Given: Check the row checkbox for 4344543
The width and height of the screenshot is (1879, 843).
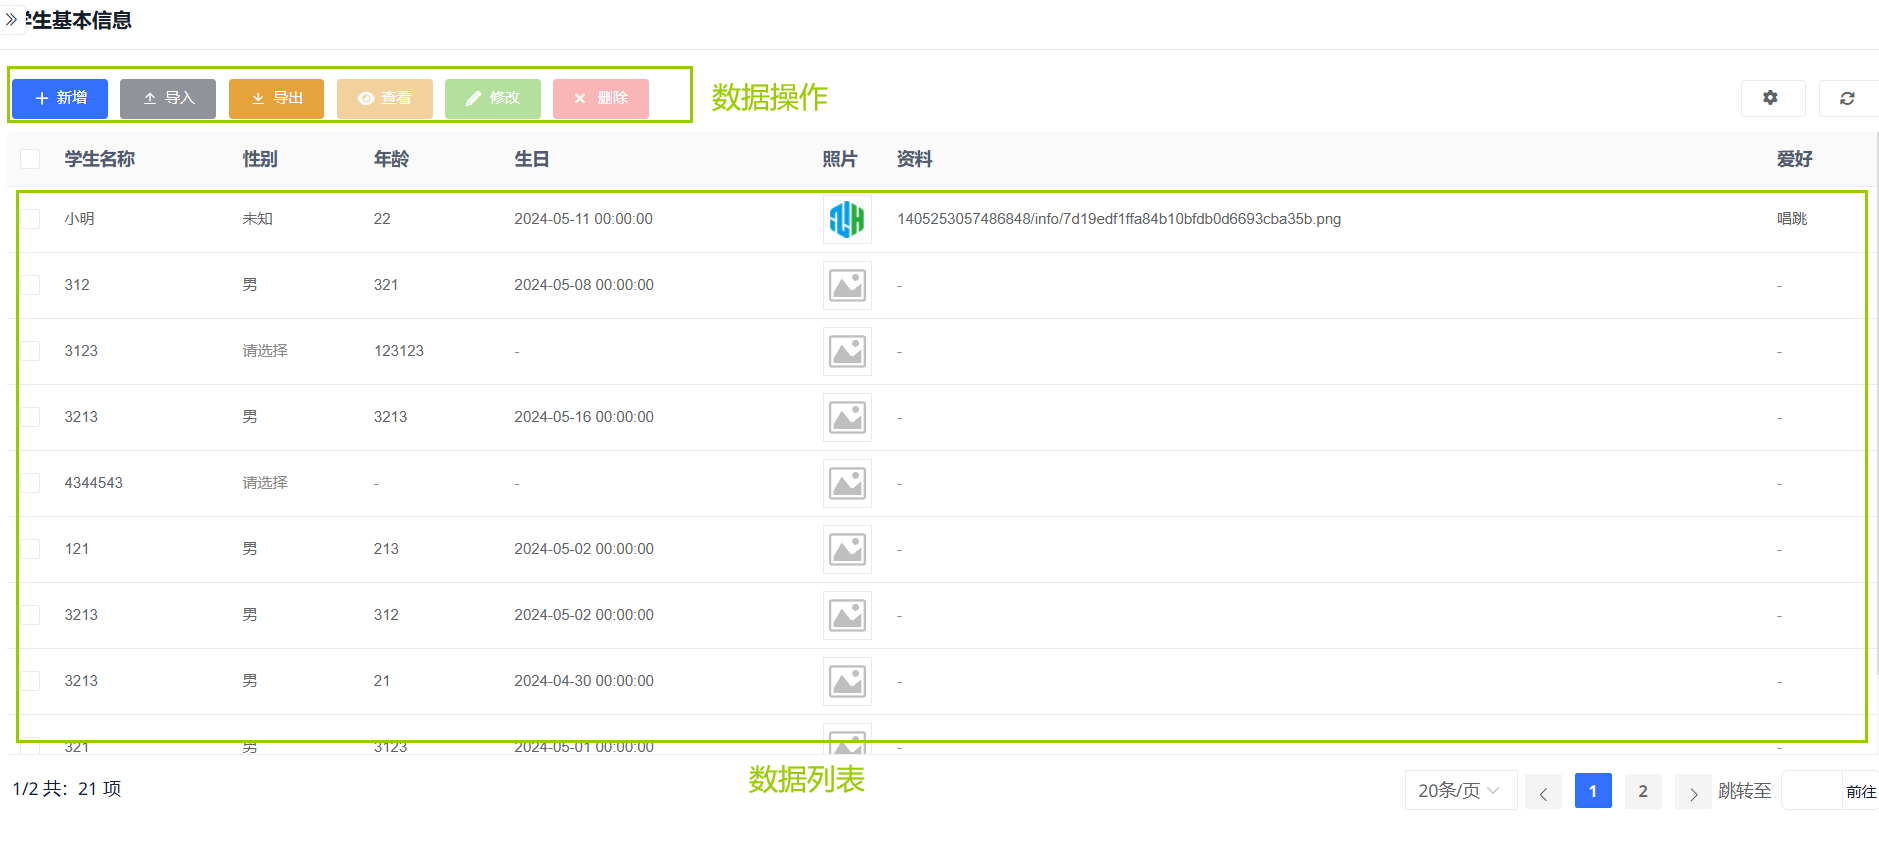Looking at the screenshot, I should [30, 483].
